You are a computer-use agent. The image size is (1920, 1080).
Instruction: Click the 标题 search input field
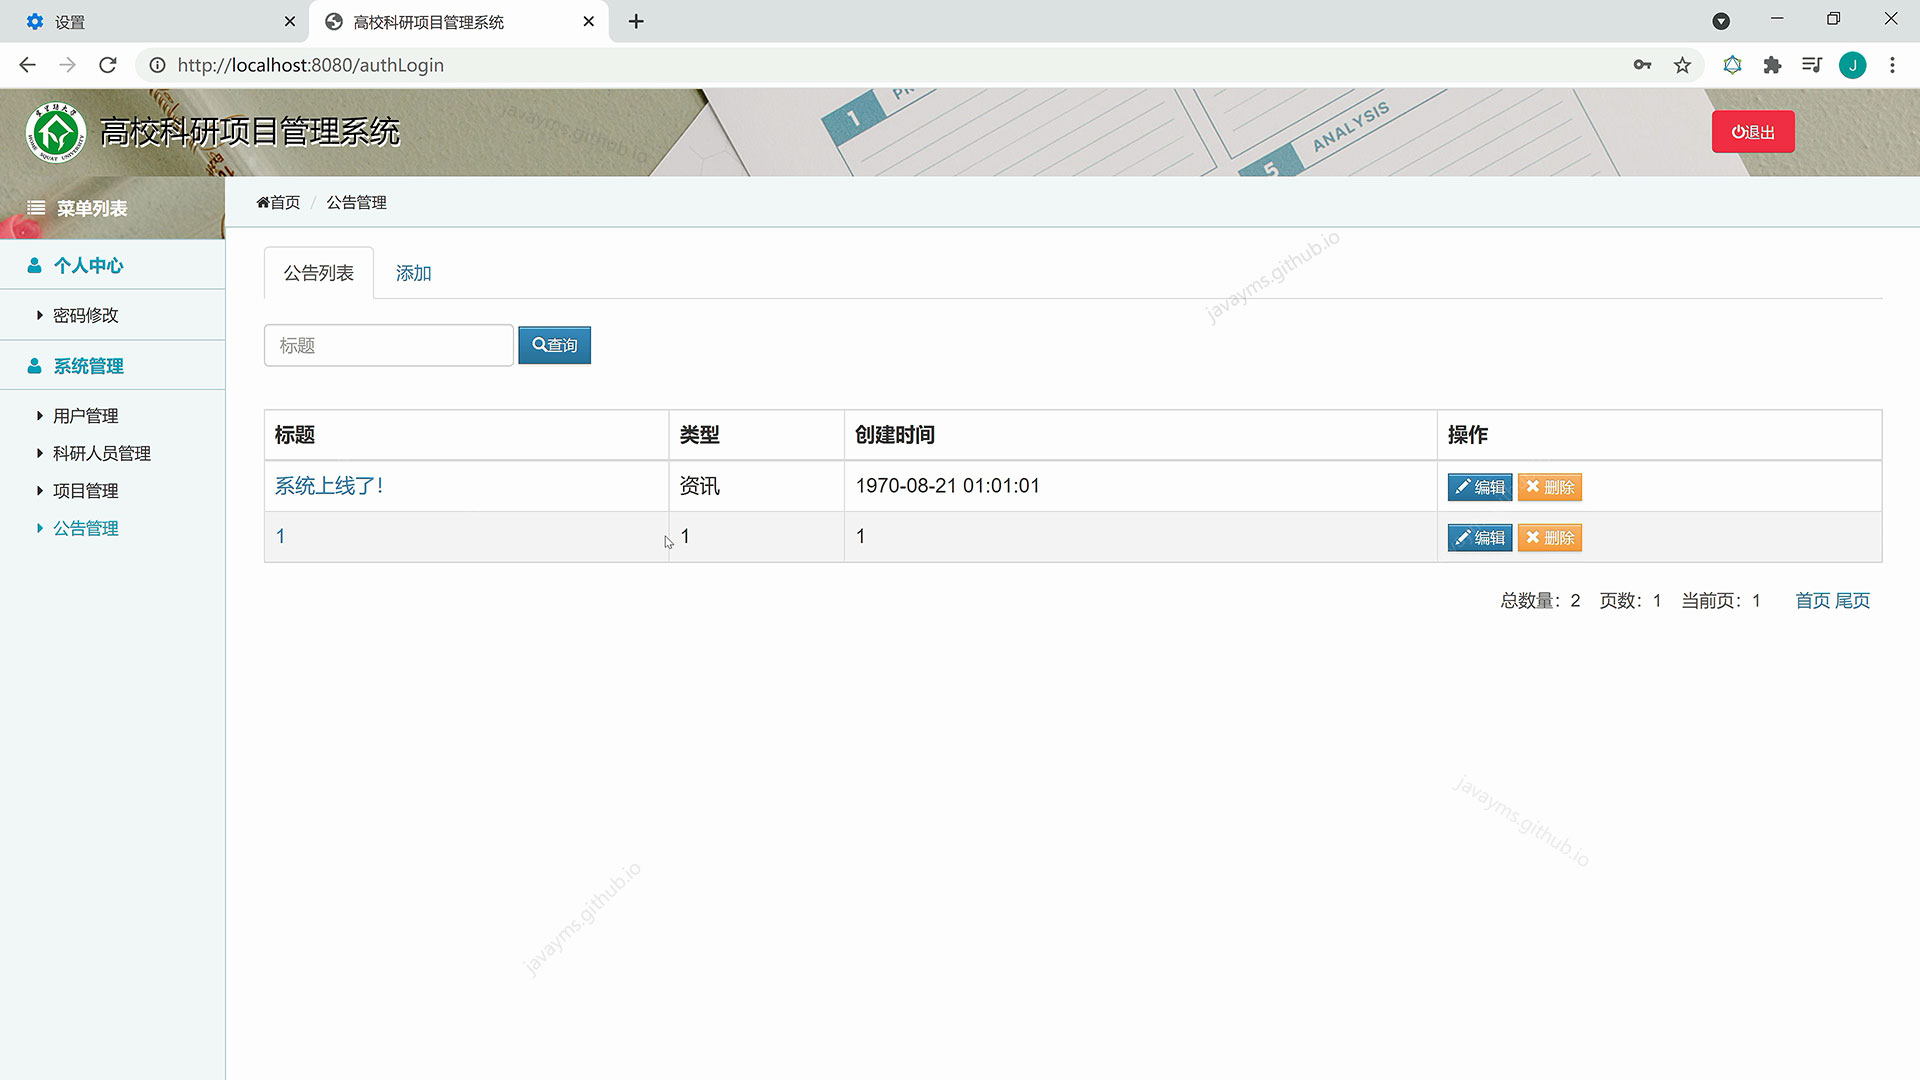(x=388, y=345)
